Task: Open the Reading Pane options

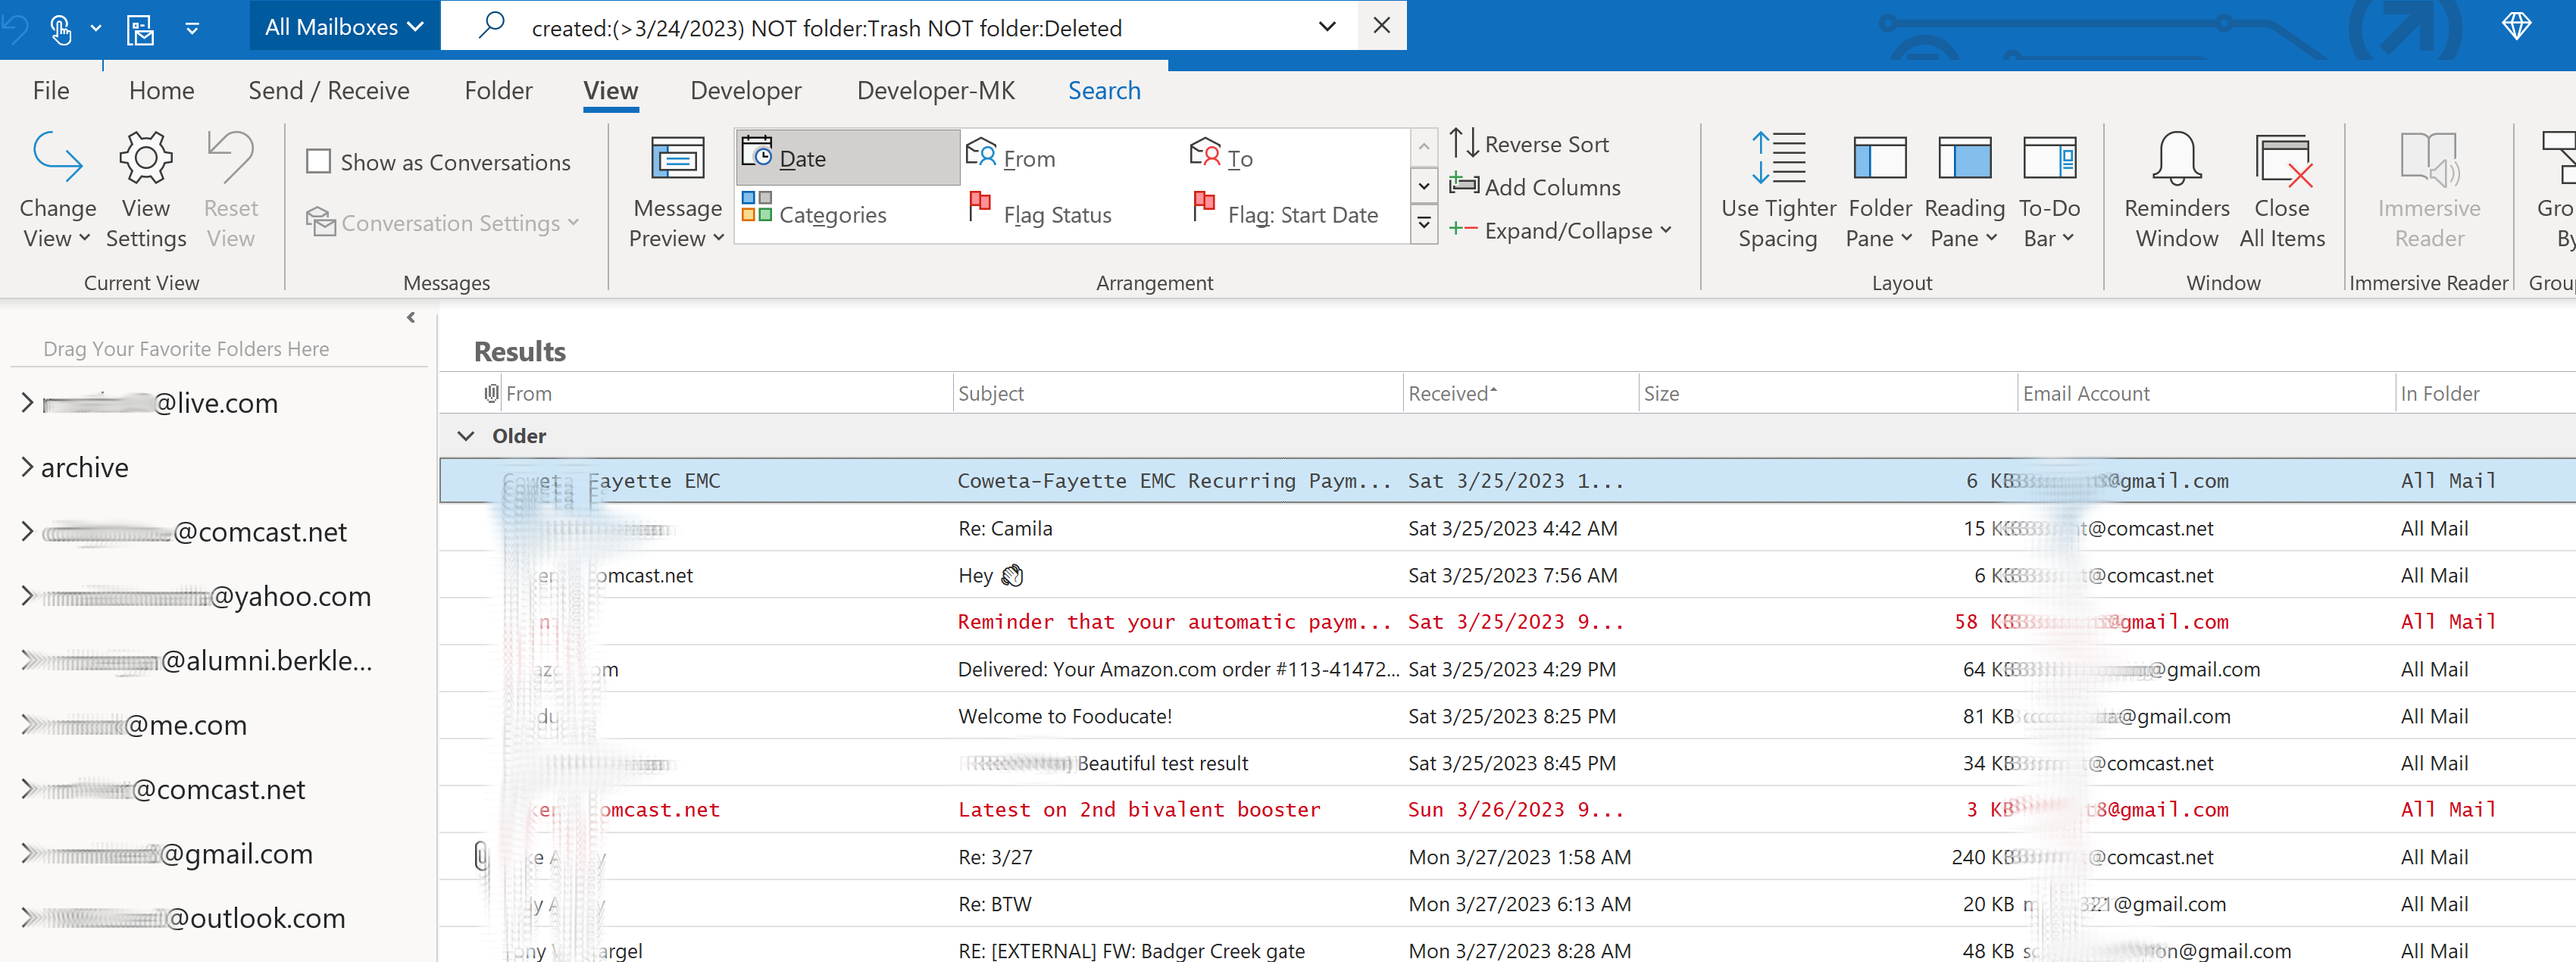Action: pos(1964,190)
